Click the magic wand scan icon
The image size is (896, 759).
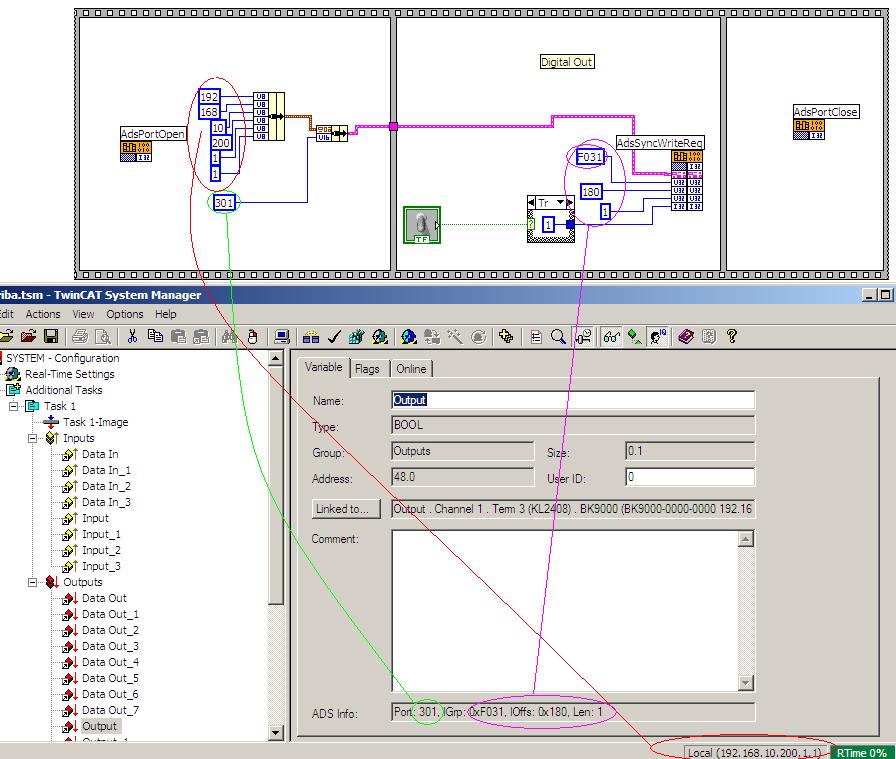[455, 337]
